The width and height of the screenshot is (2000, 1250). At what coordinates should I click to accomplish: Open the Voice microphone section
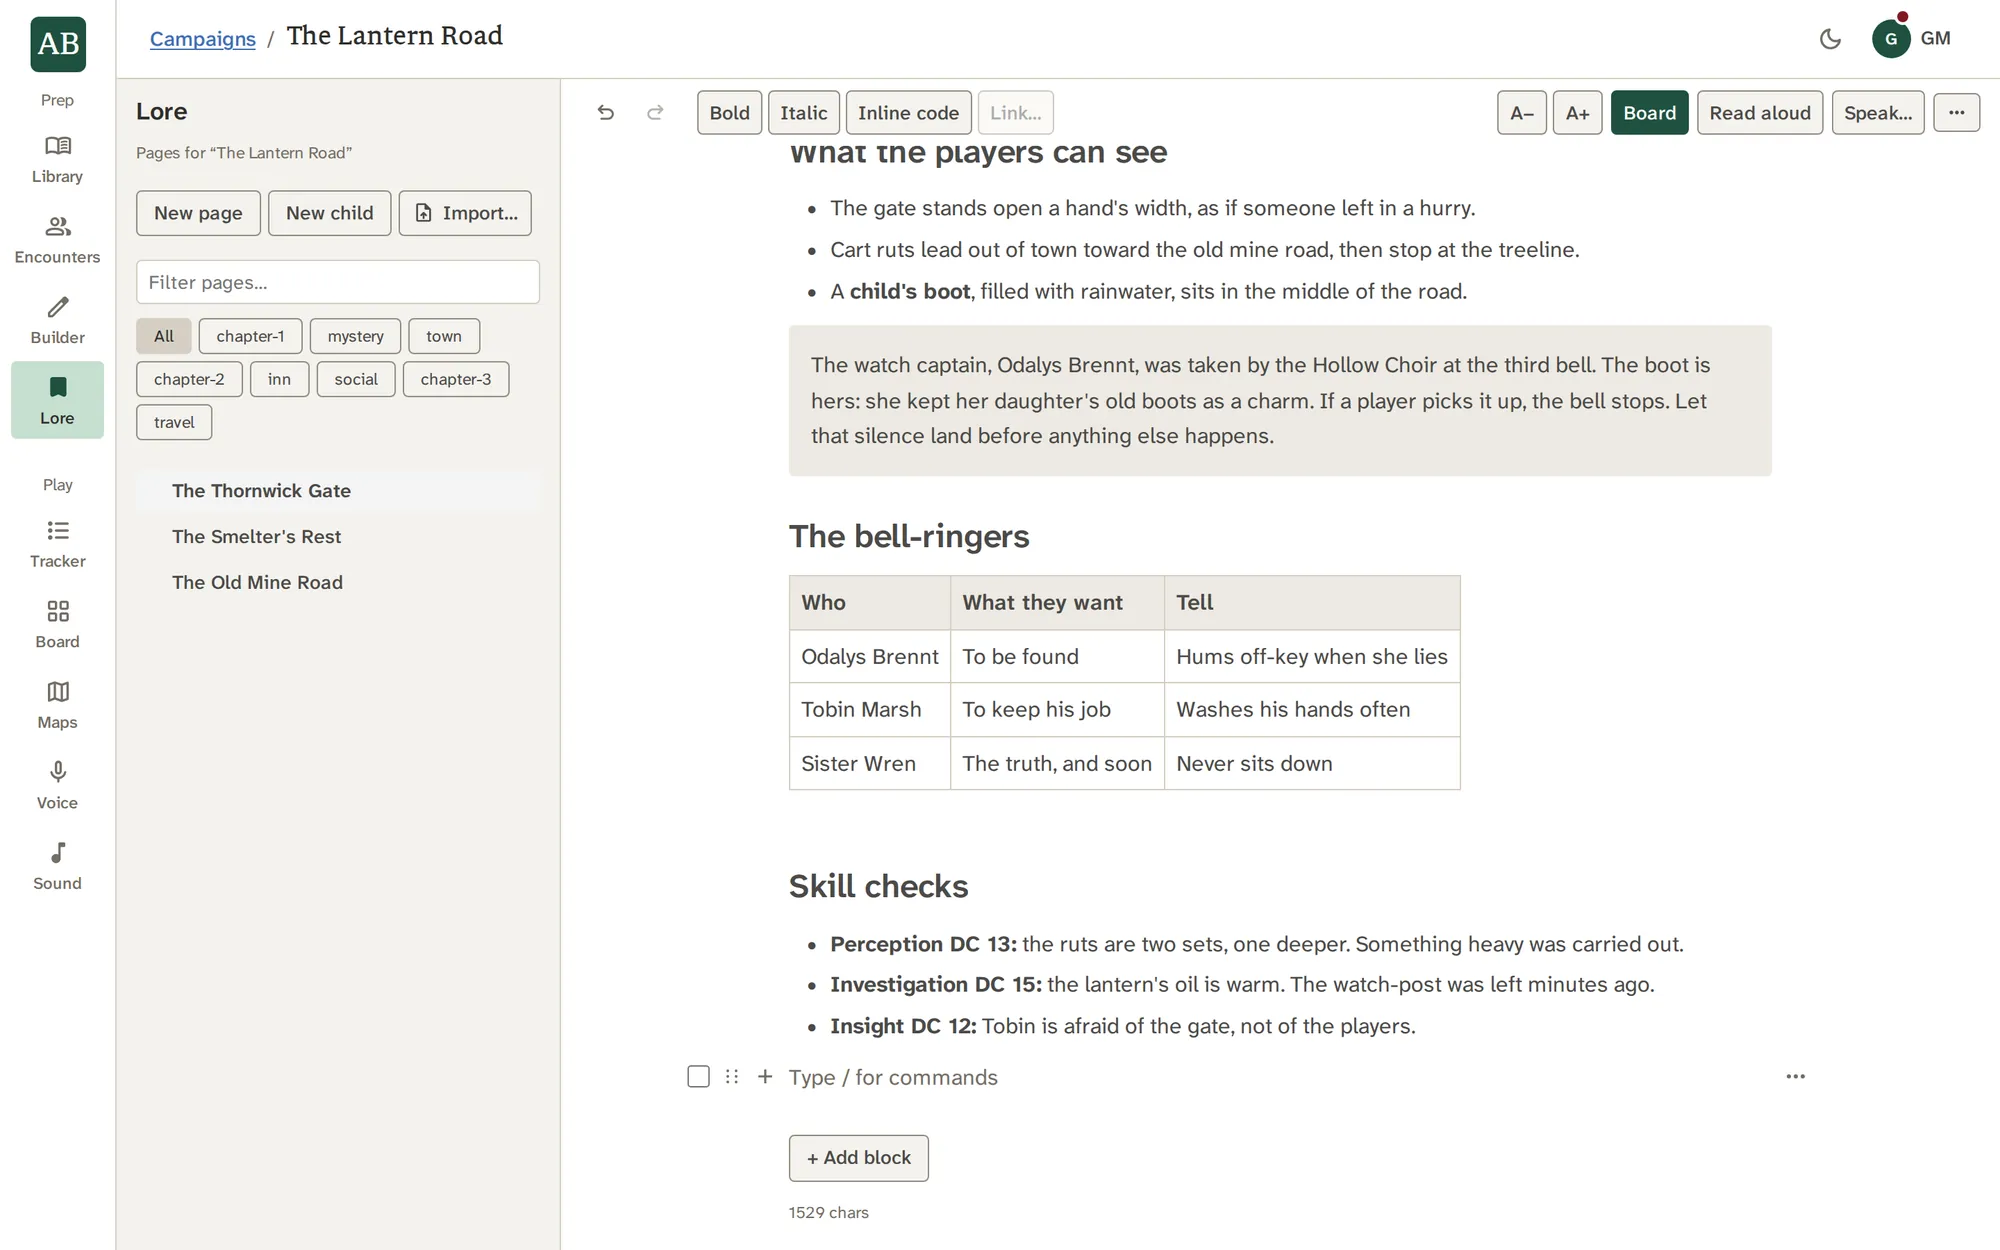[57, 785]
